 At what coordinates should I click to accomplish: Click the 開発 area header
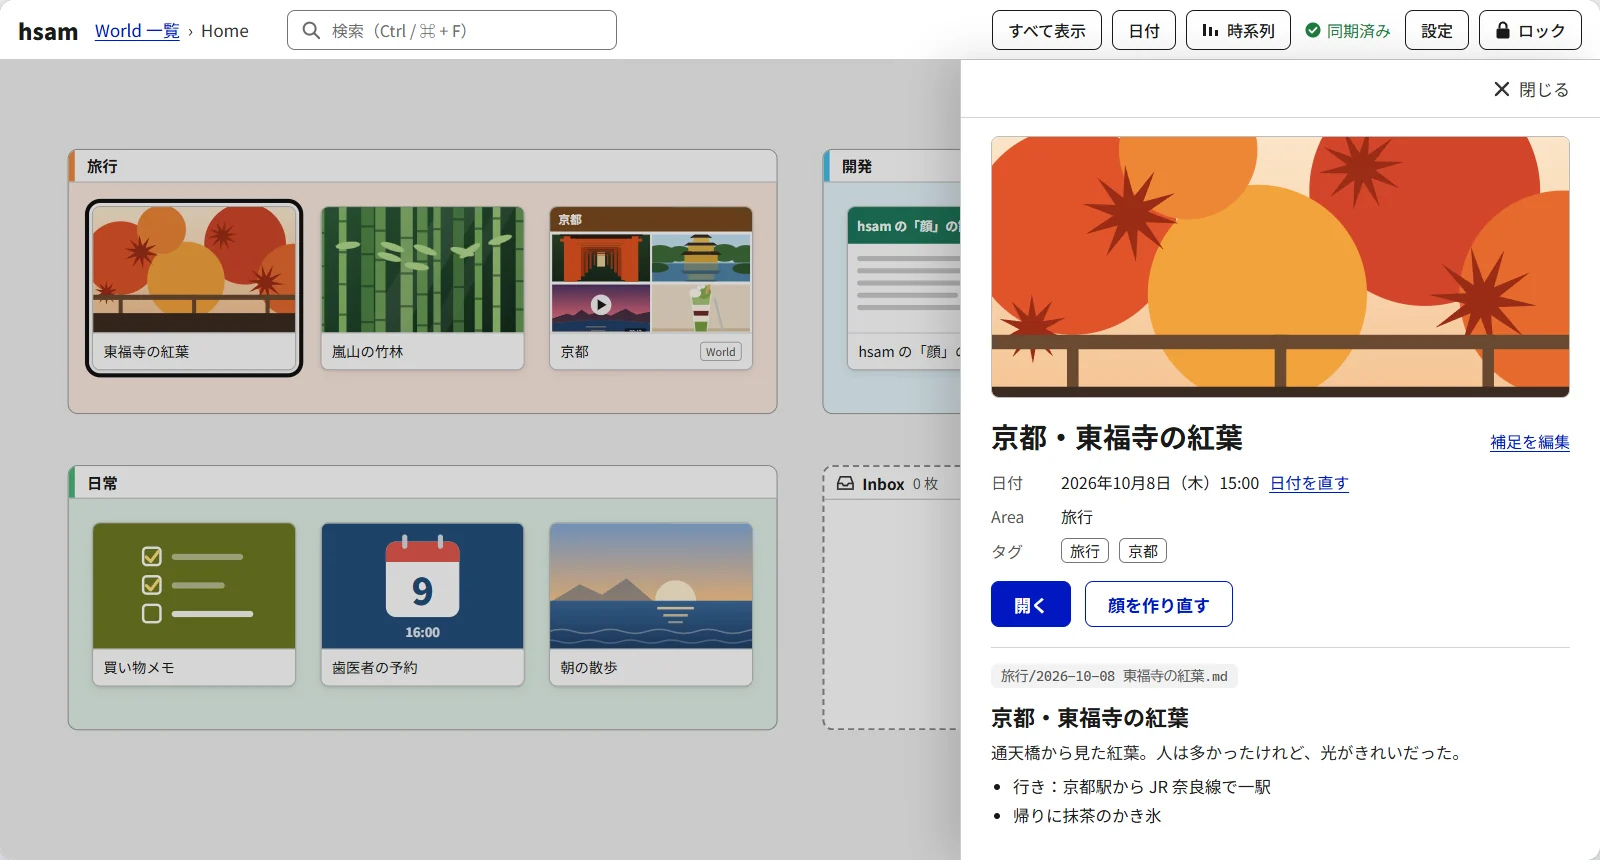click(x=892, y=166)
